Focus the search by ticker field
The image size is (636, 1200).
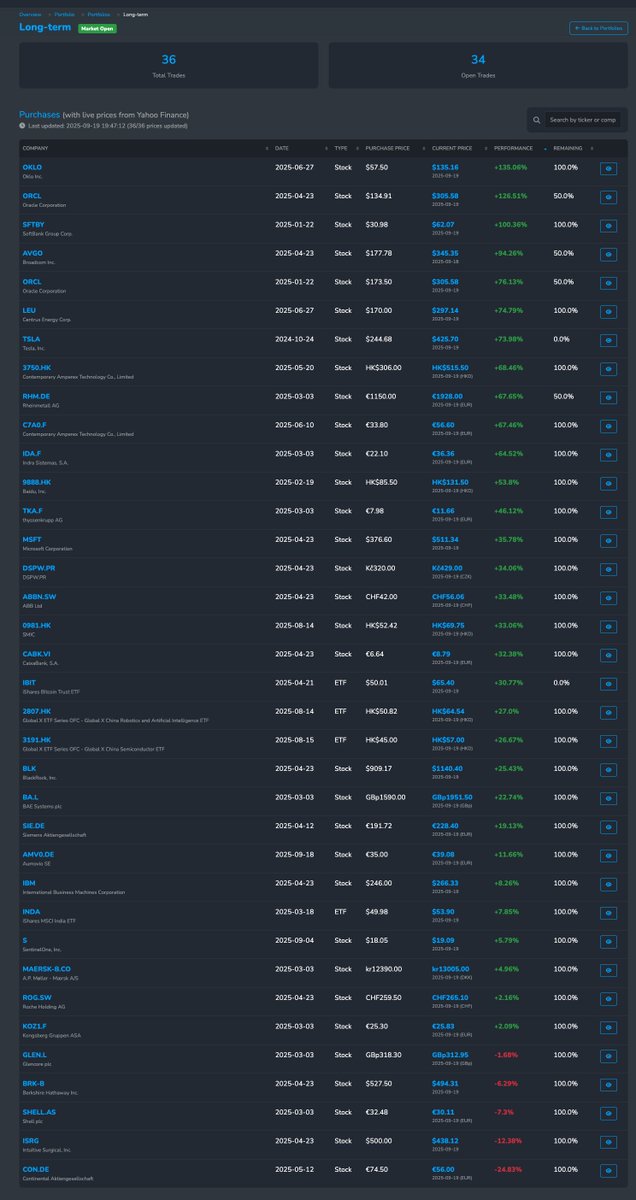click(x=583, y=120)
